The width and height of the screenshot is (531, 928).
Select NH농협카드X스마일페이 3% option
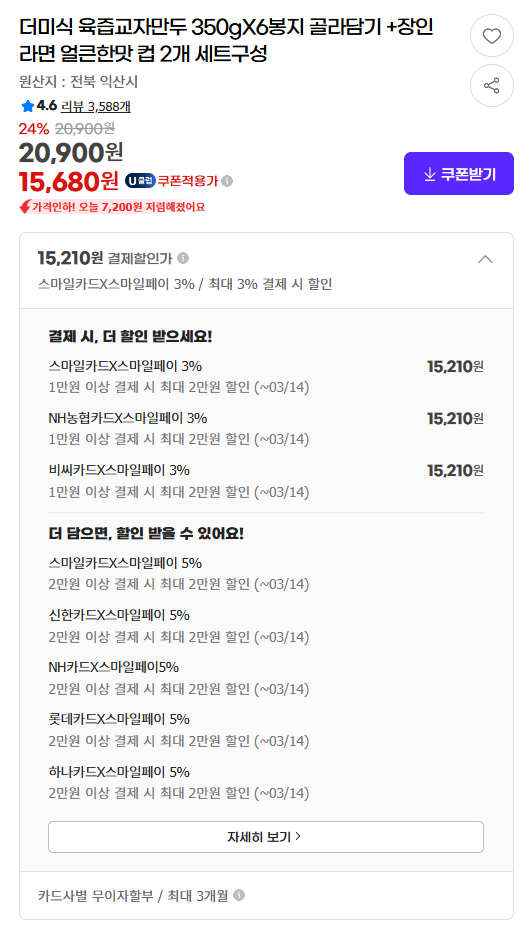point(266,428)
